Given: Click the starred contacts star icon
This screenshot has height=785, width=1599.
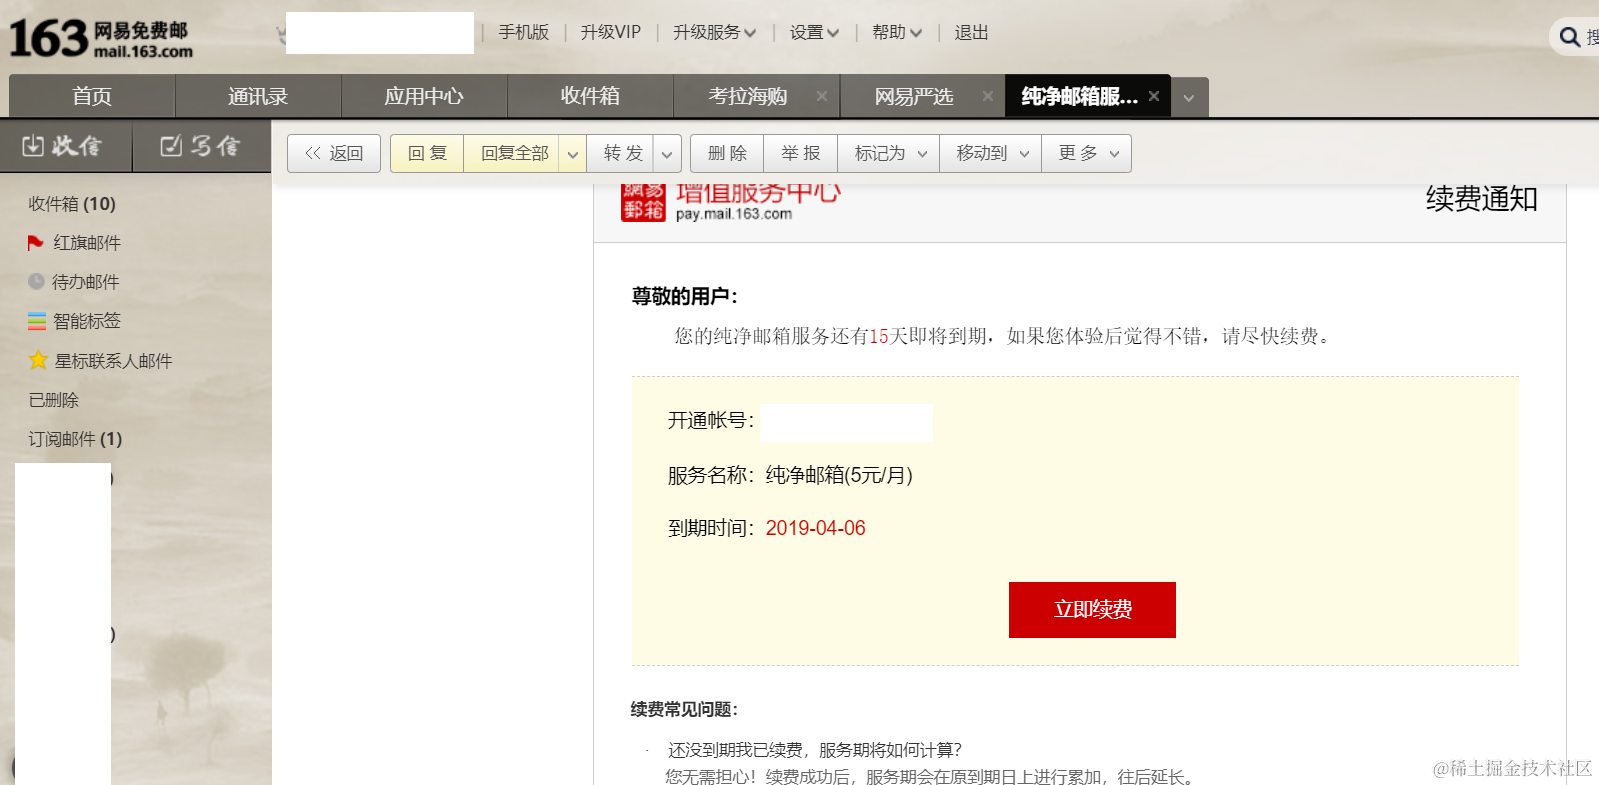Looking at the screenshot, I should click(38, 360).
